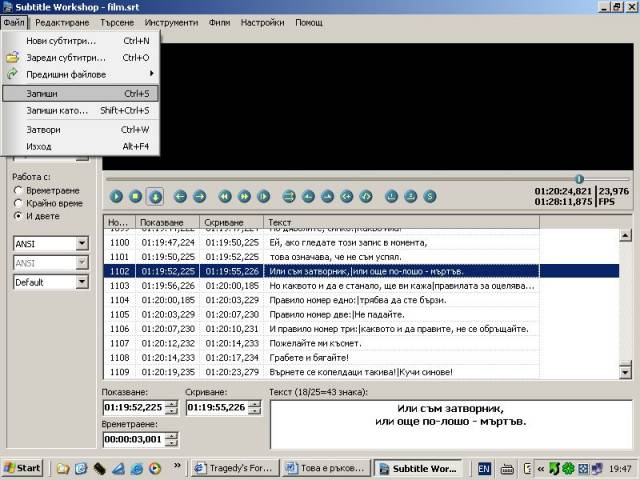Sort by Показване column header
The image size is (640, 480).
click(x=167, y=222)
